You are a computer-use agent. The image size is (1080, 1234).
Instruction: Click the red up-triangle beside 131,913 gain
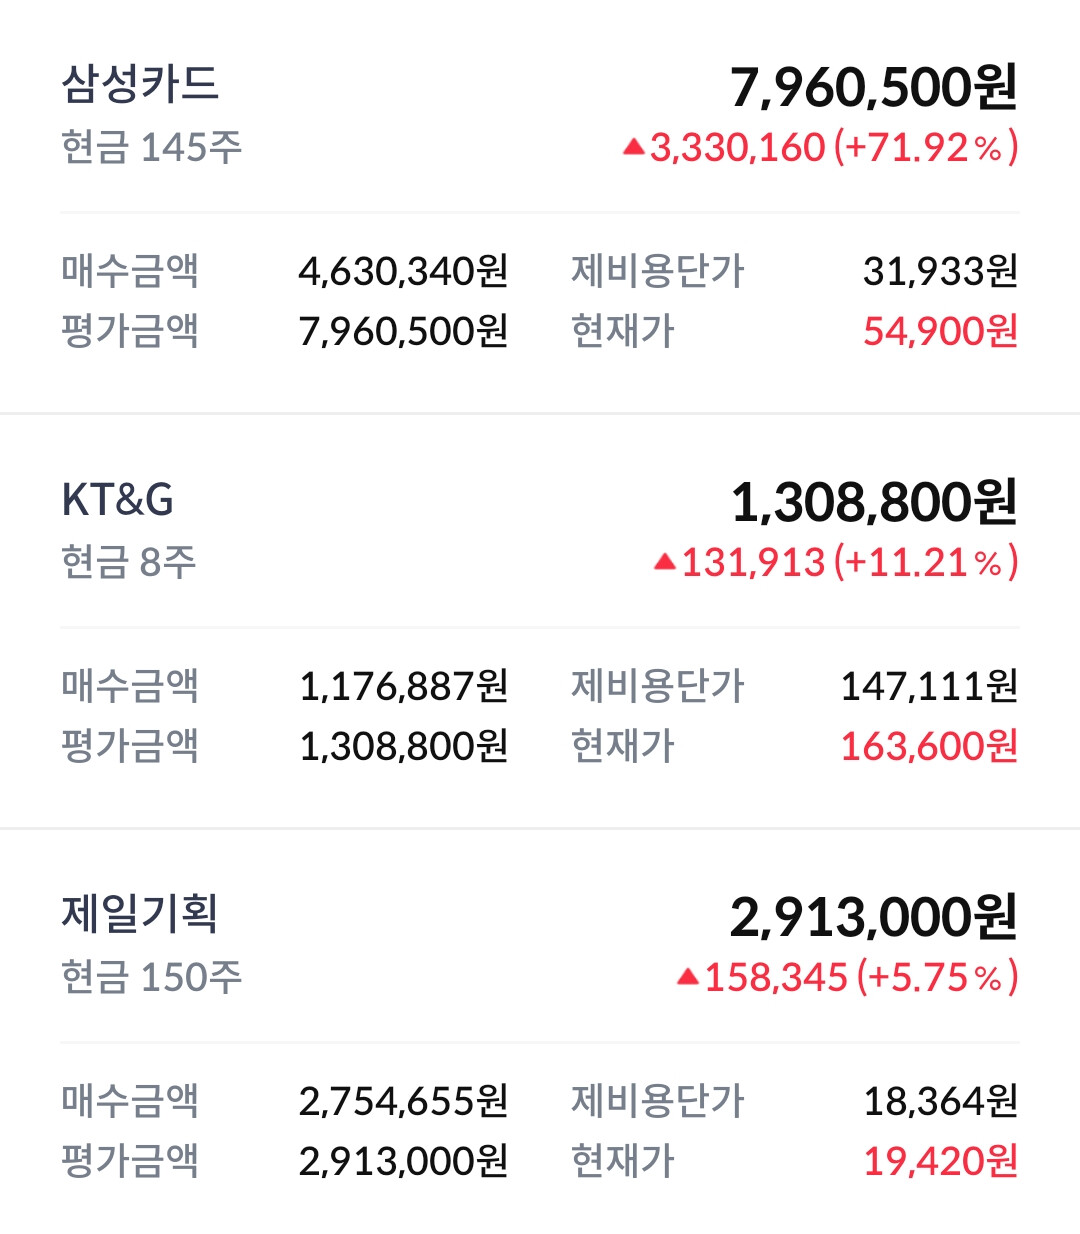pos(665,563)
